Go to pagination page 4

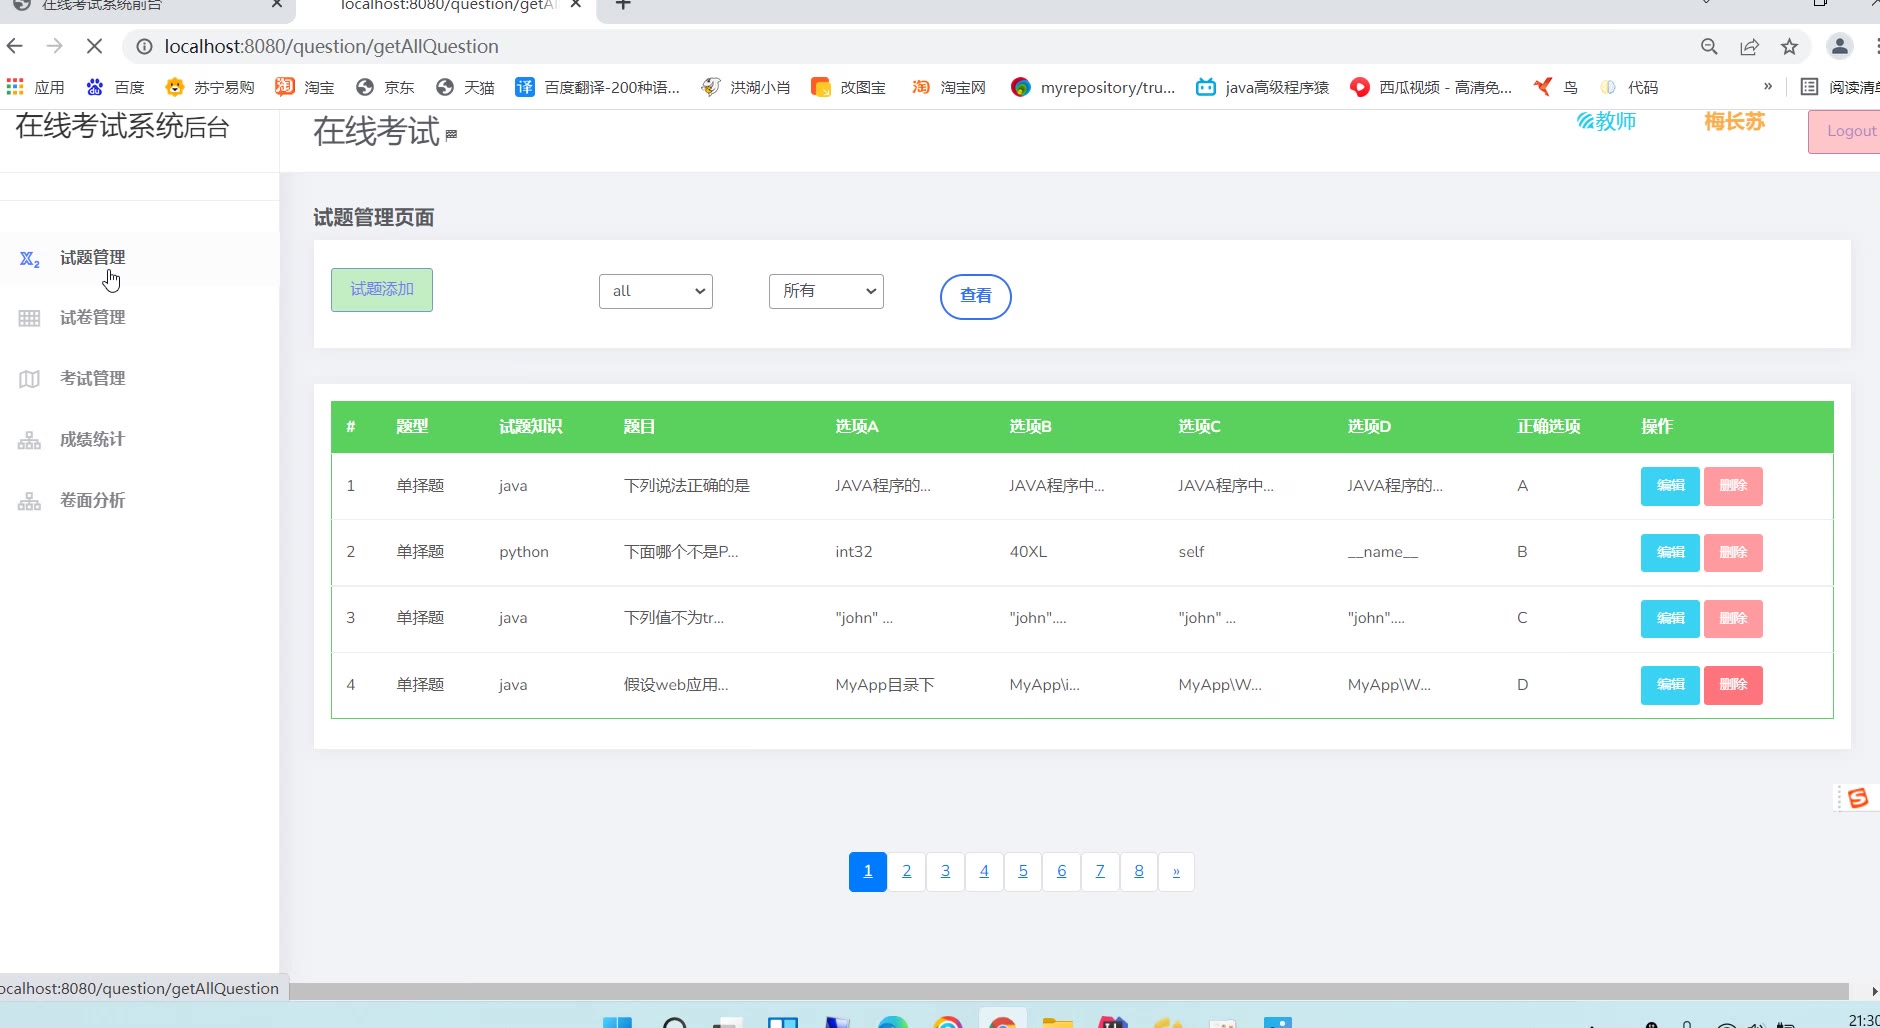984,872
